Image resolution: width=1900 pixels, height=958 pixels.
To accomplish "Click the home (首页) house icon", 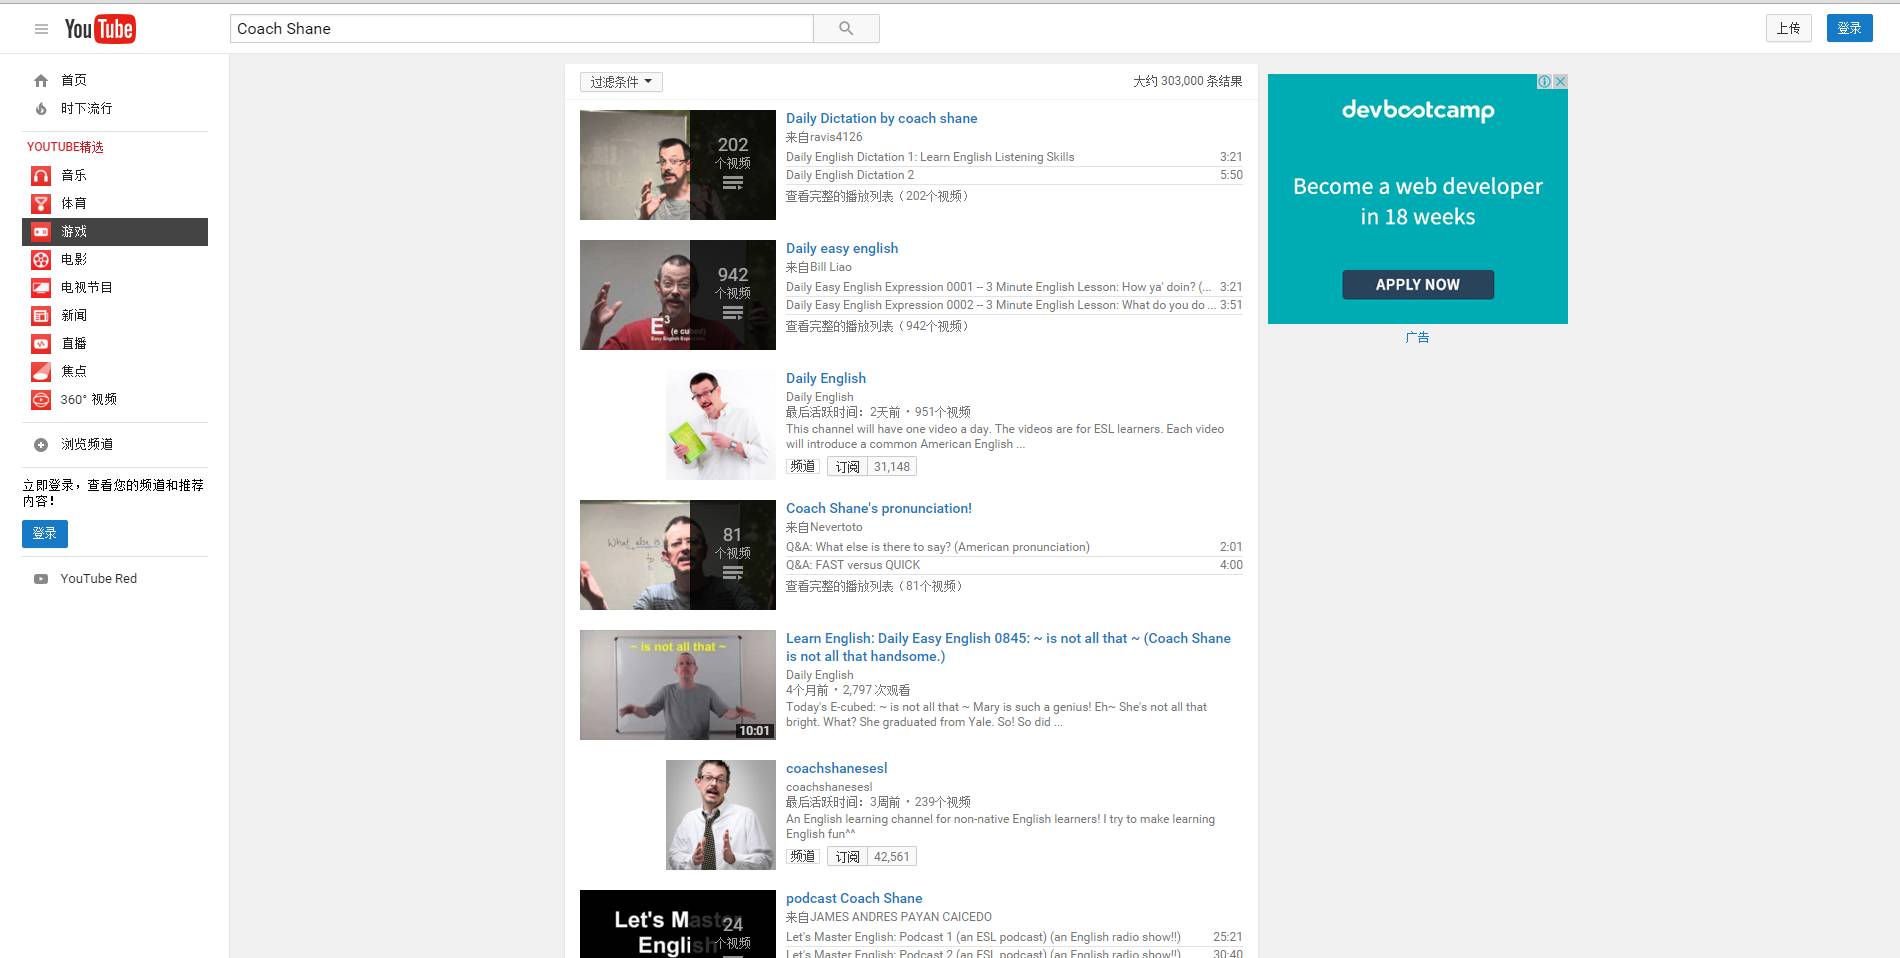I will [41, 80].
